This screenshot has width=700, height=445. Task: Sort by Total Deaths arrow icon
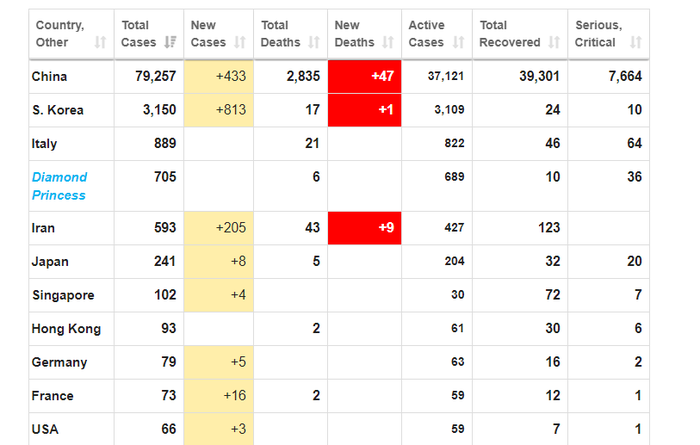314,43
